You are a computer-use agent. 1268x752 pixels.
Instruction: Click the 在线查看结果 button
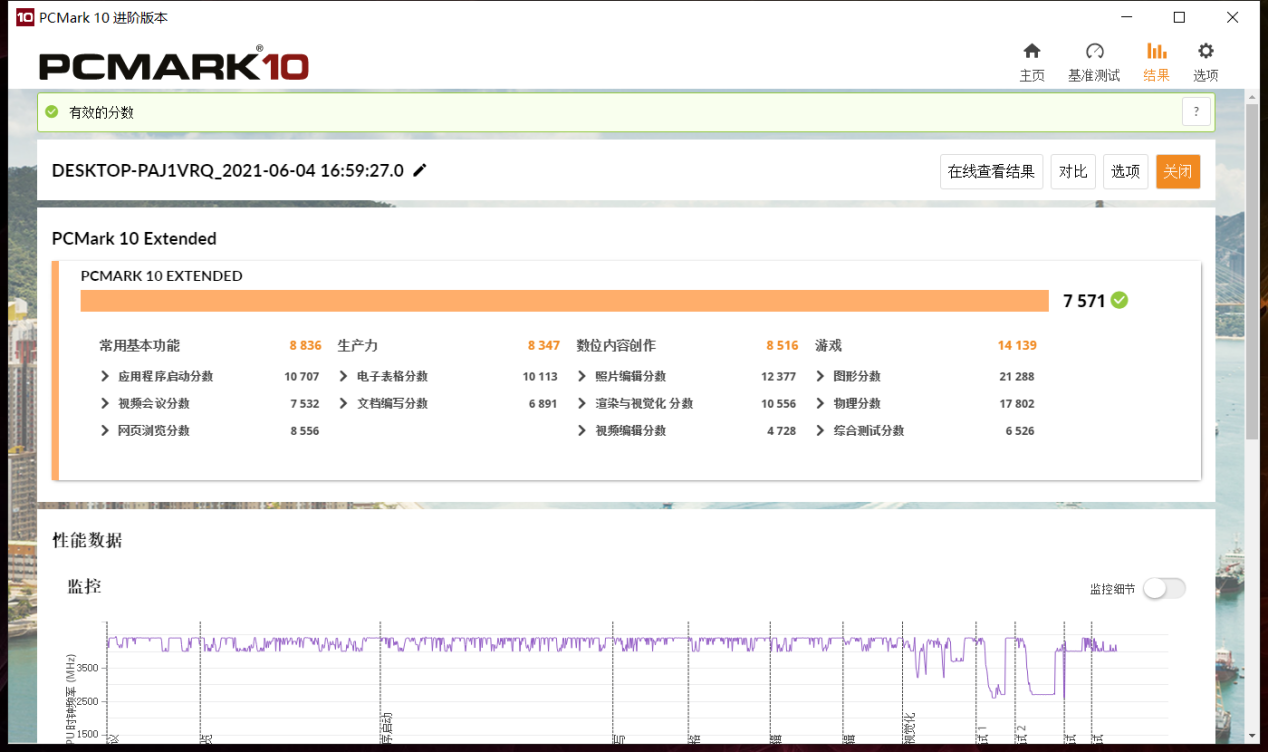pyautogui.click(x=991, y=171)
